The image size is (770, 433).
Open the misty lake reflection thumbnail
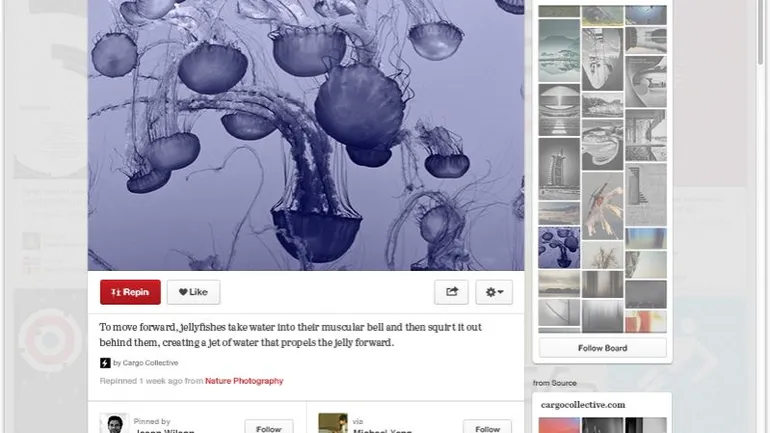(559, 51)
